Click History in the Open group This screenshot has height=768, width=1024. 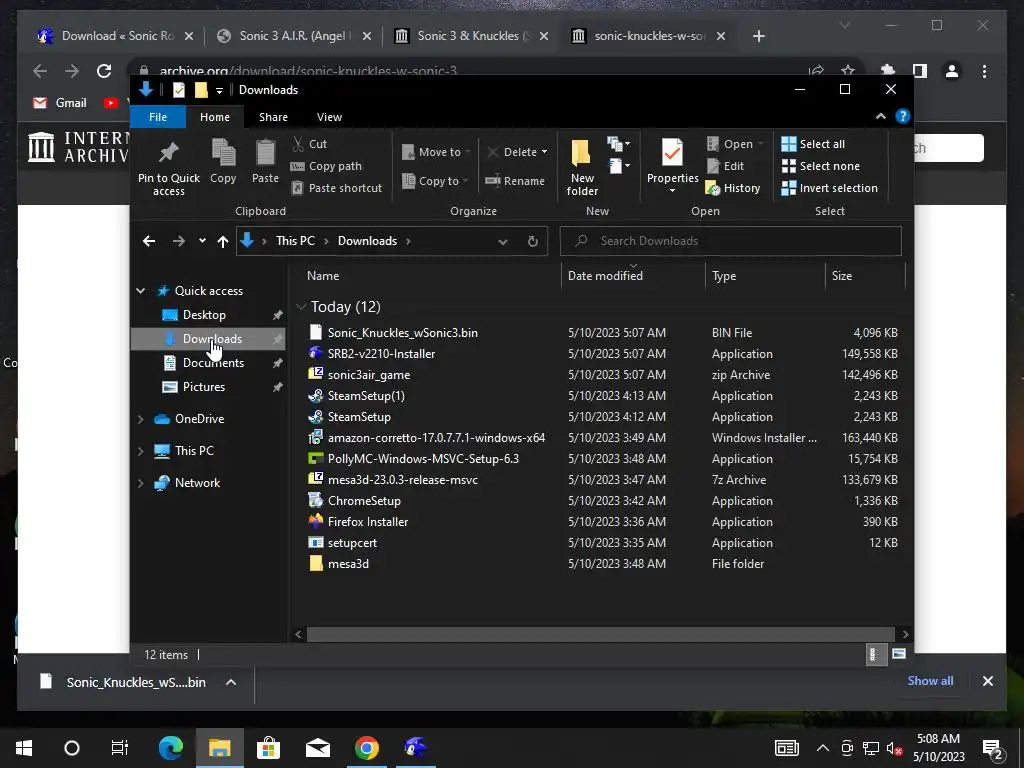click(x=733, y=188)
